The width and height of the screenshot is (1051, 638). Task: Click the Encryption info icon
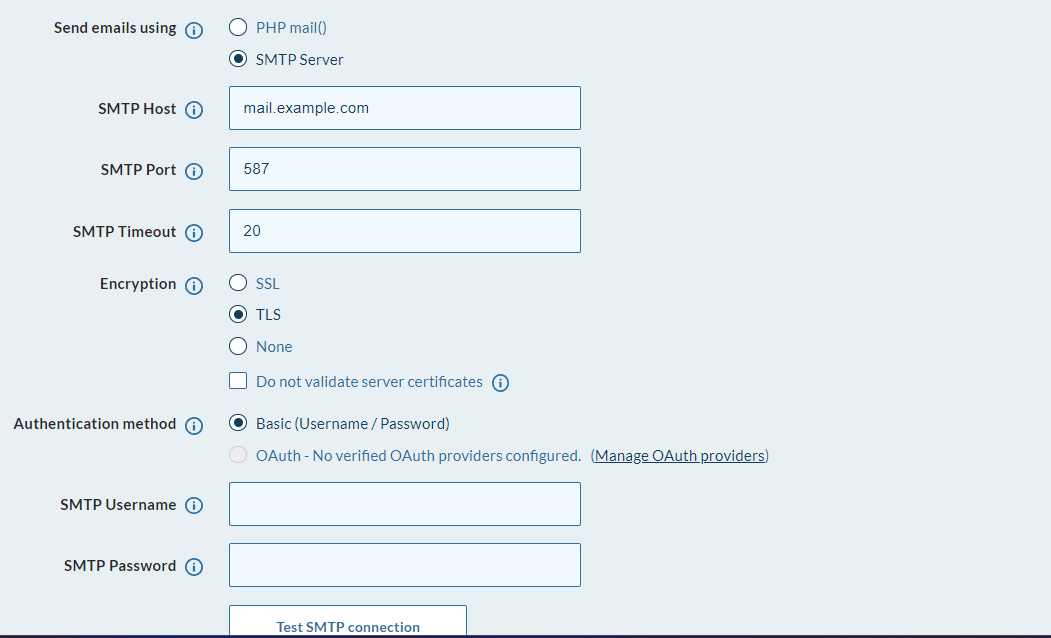click(196, 285)
